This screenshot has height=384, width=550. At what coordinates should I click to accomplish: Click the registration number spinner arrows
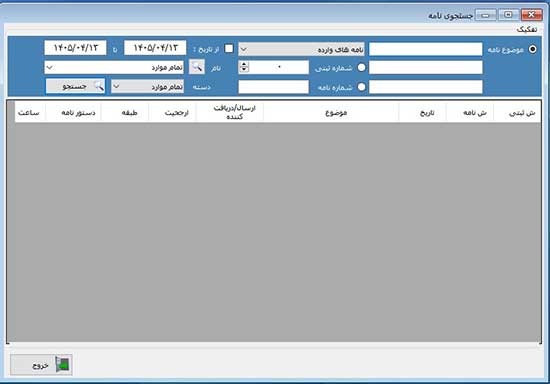pos(244,67)
